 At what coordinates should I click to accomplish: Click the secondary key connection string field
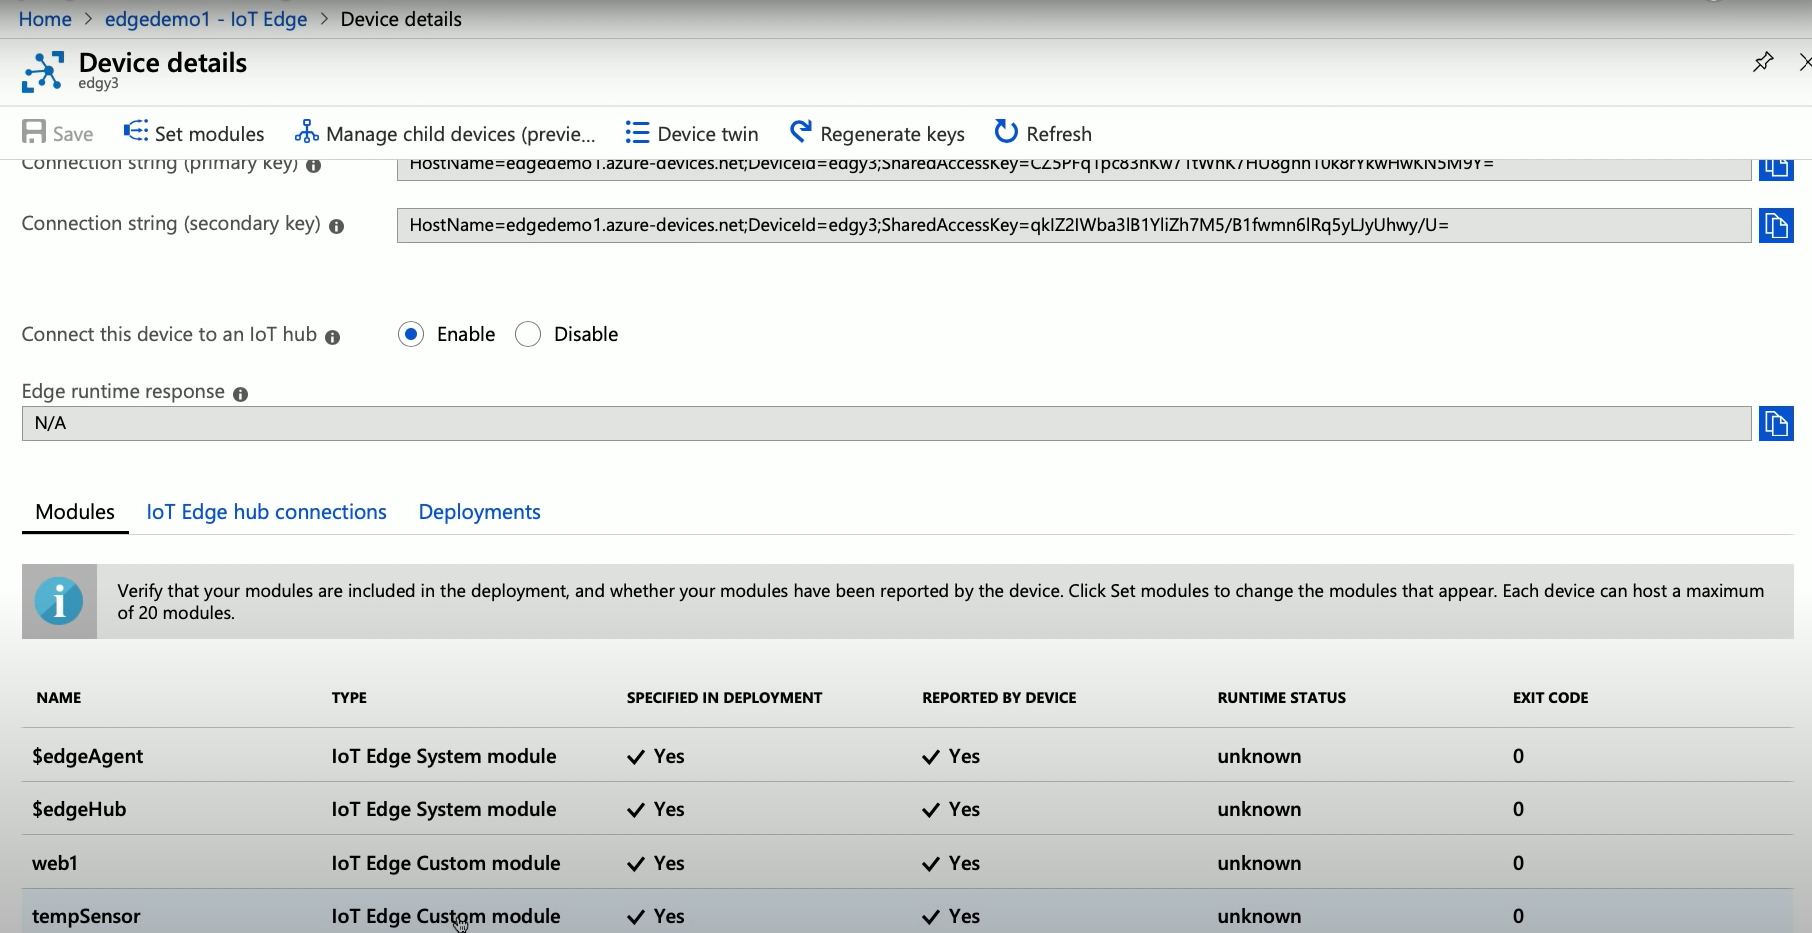pos(1074,226)
